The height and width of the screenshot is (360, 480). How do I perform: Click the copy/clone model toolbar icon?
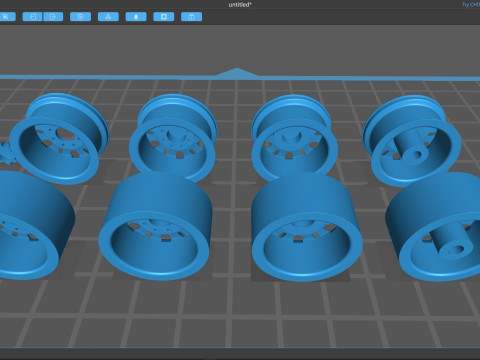(x=81, y=17)
